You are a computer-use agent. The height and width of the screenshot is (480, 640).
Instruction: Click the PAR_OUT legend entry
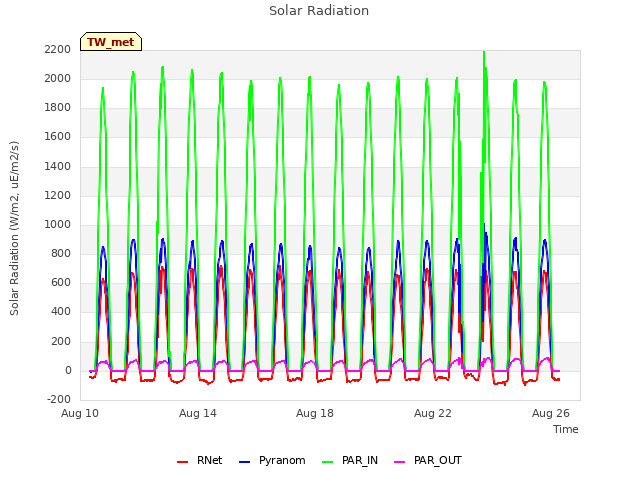428,461
